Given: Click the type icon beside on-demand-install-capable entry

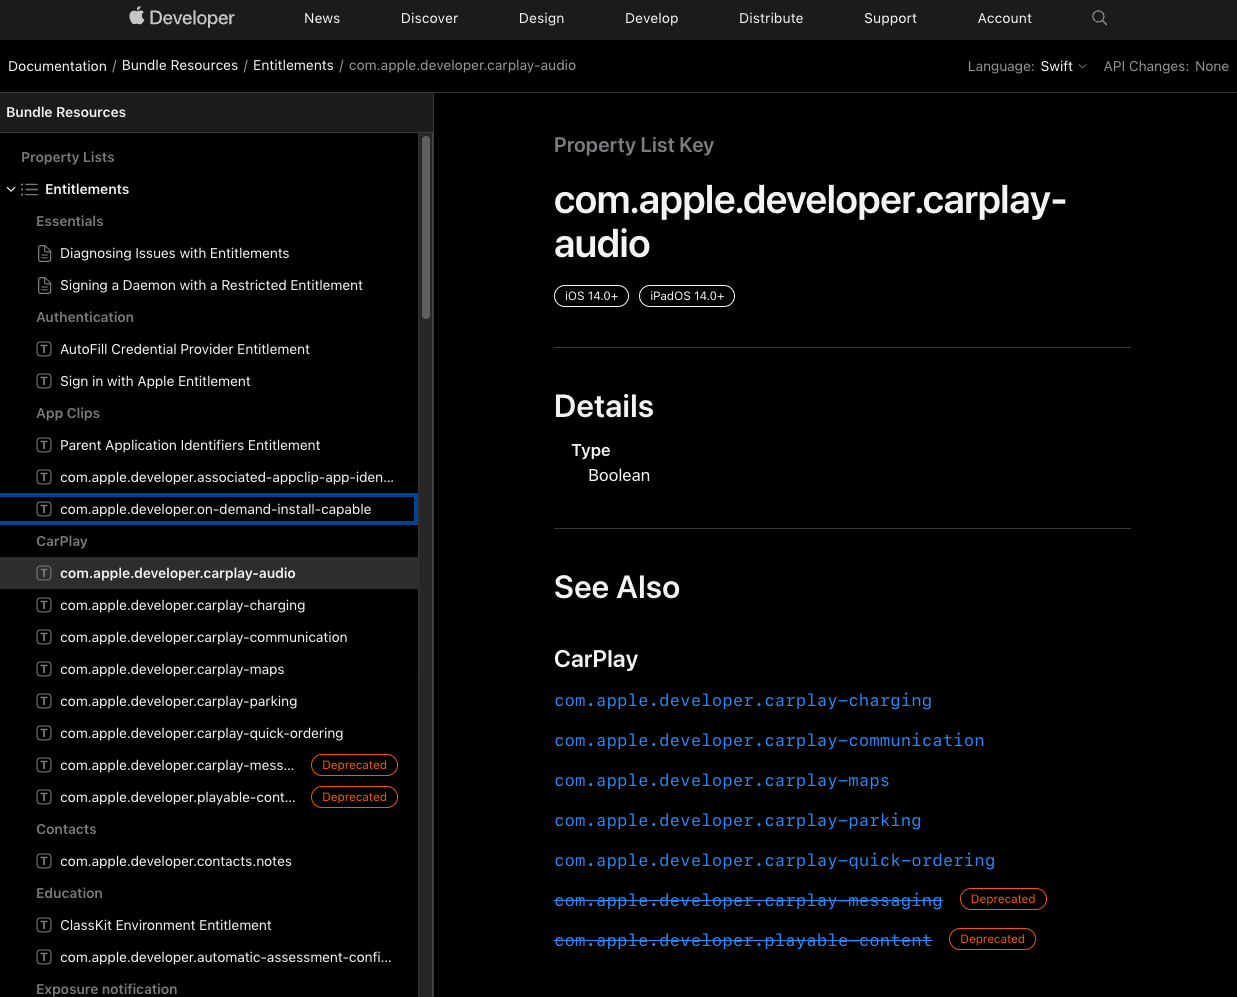Looking at the screenshot, I should [44, 509].
